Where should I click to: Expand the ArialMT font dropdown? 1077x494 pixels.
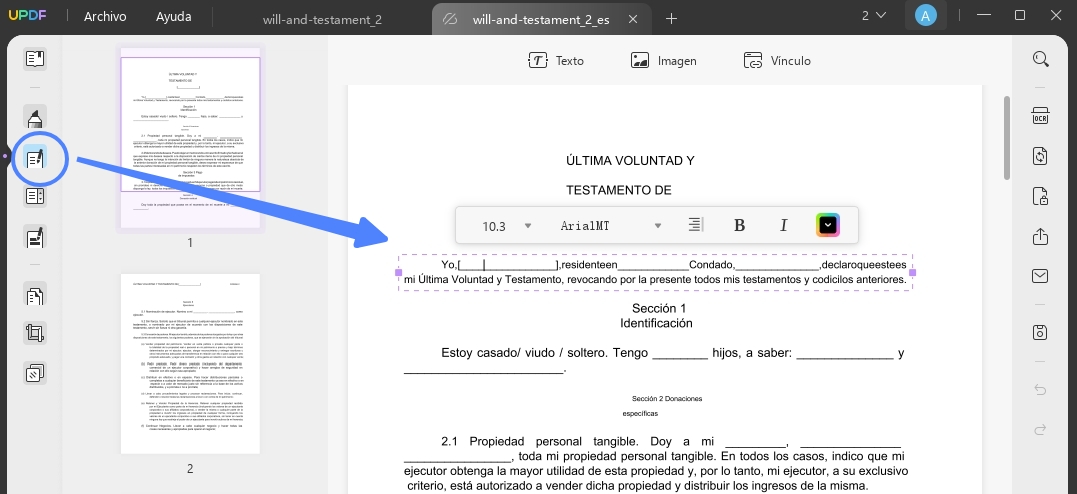tap(658, 225)
